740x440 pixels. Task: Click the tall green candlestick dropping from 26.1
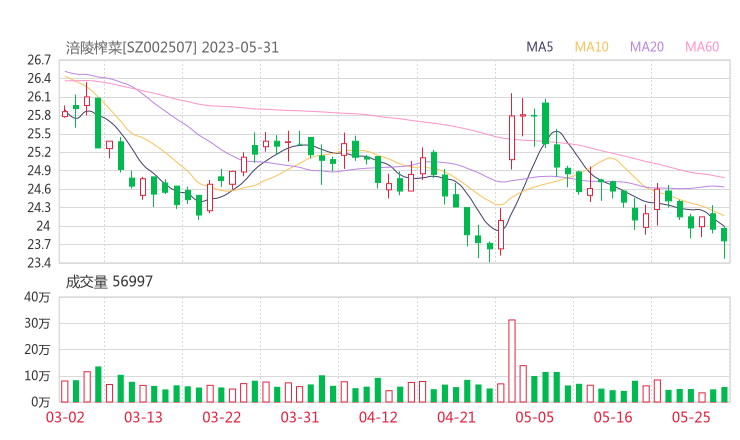pos(98,123)
